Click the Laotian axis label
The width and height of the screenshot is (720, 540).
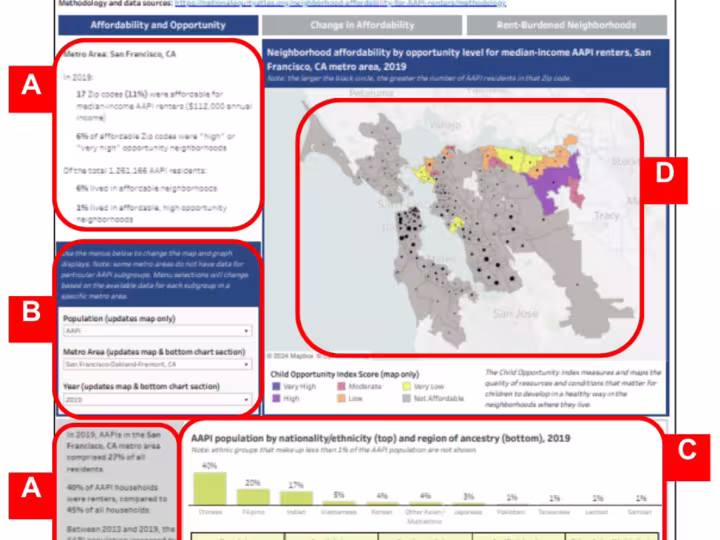coord(597,512)
